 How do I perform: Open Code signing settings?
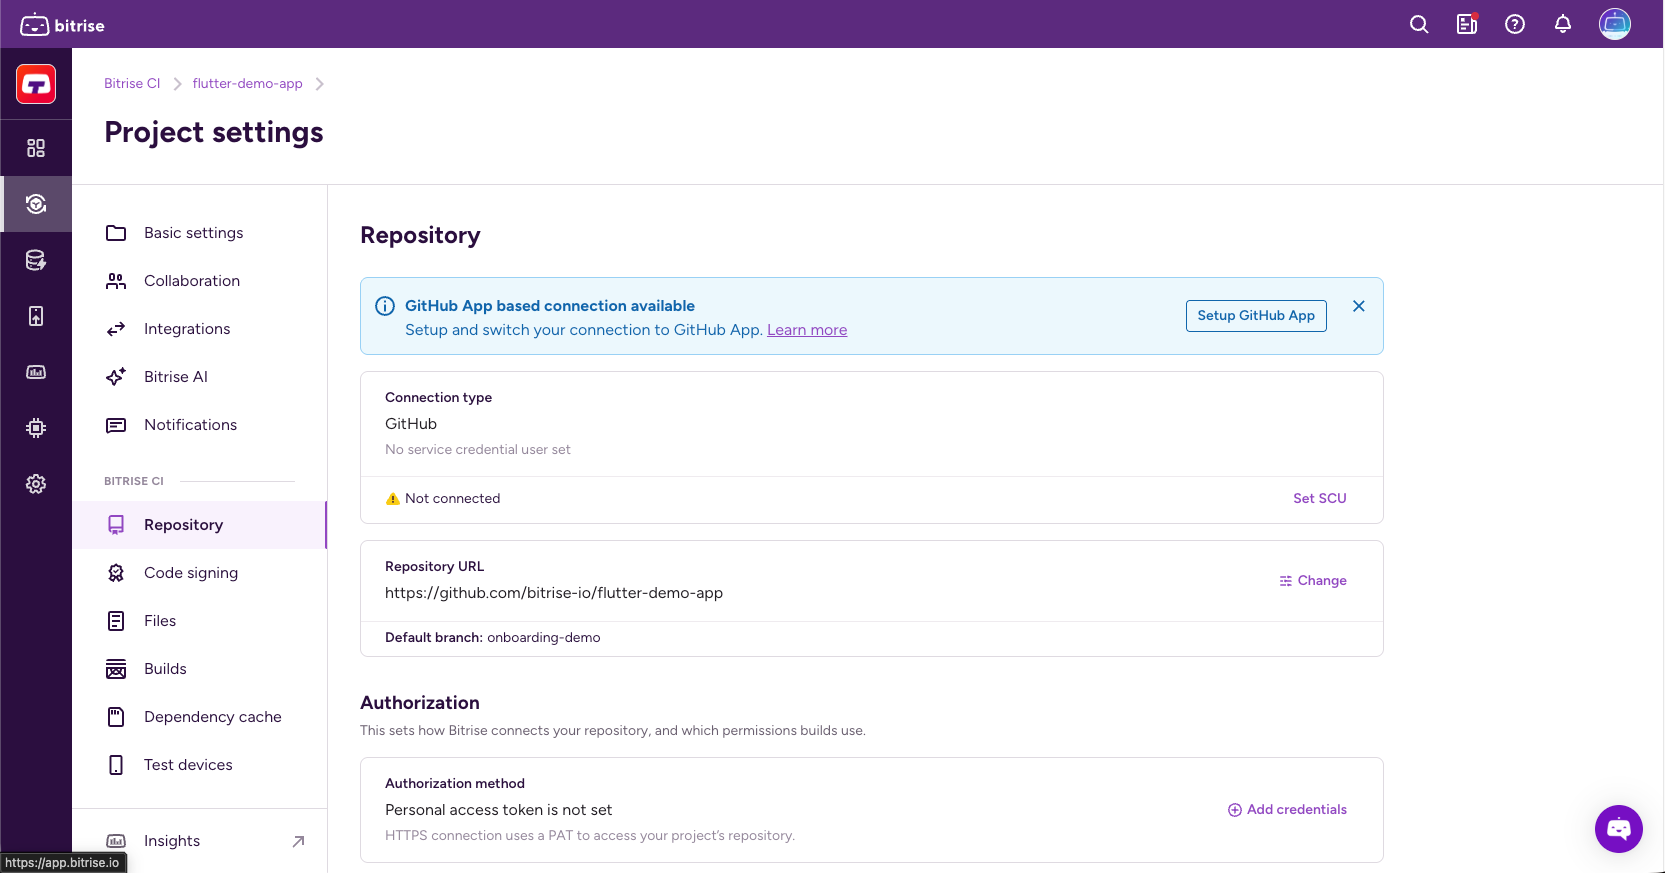[x=200, y=573]
